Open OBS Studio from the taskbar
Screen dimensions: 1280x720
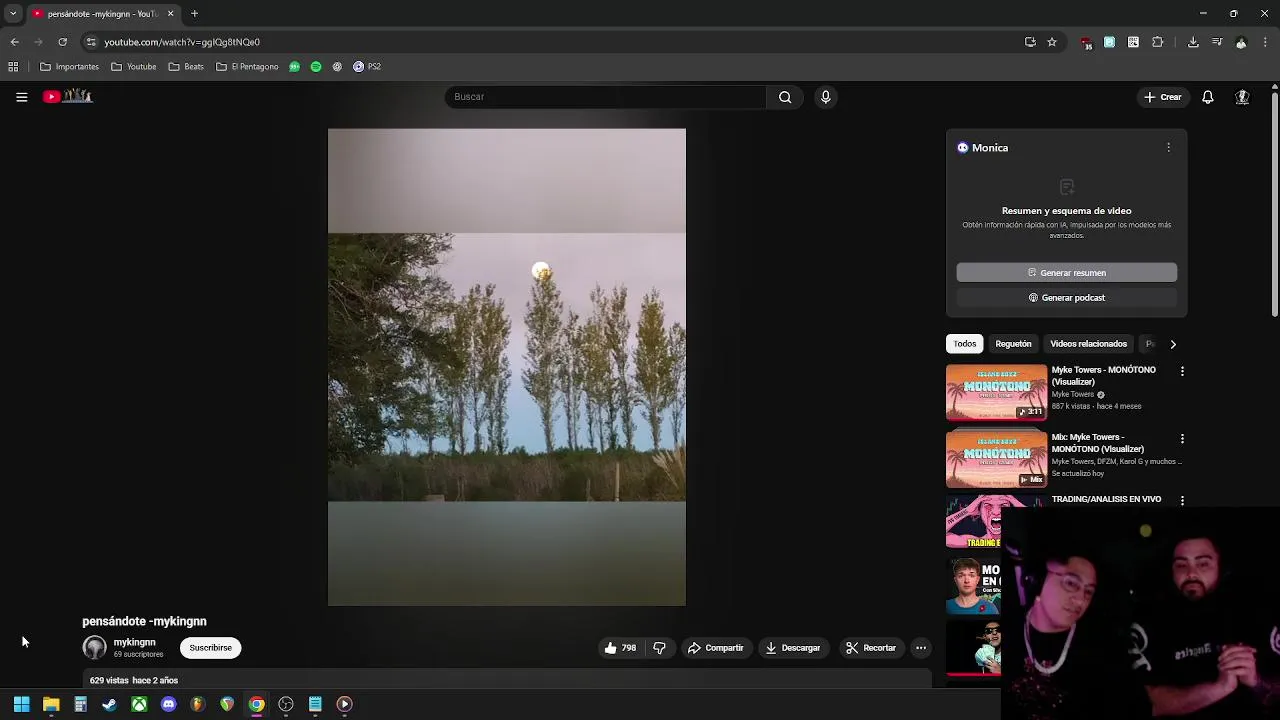pos(286,704)
